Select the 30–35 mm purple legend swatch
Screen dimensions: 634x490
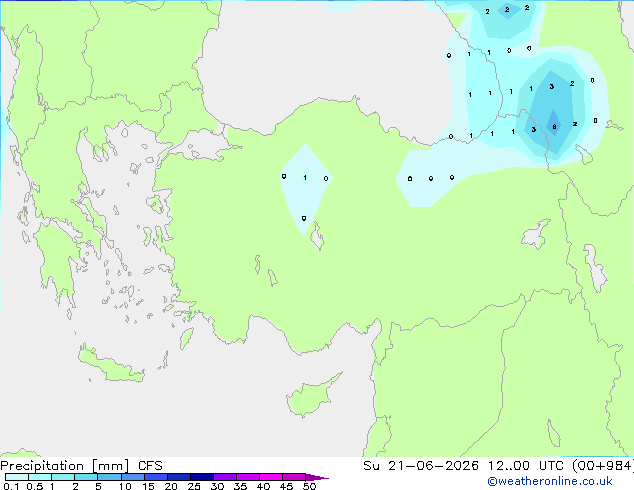(225, 477)
